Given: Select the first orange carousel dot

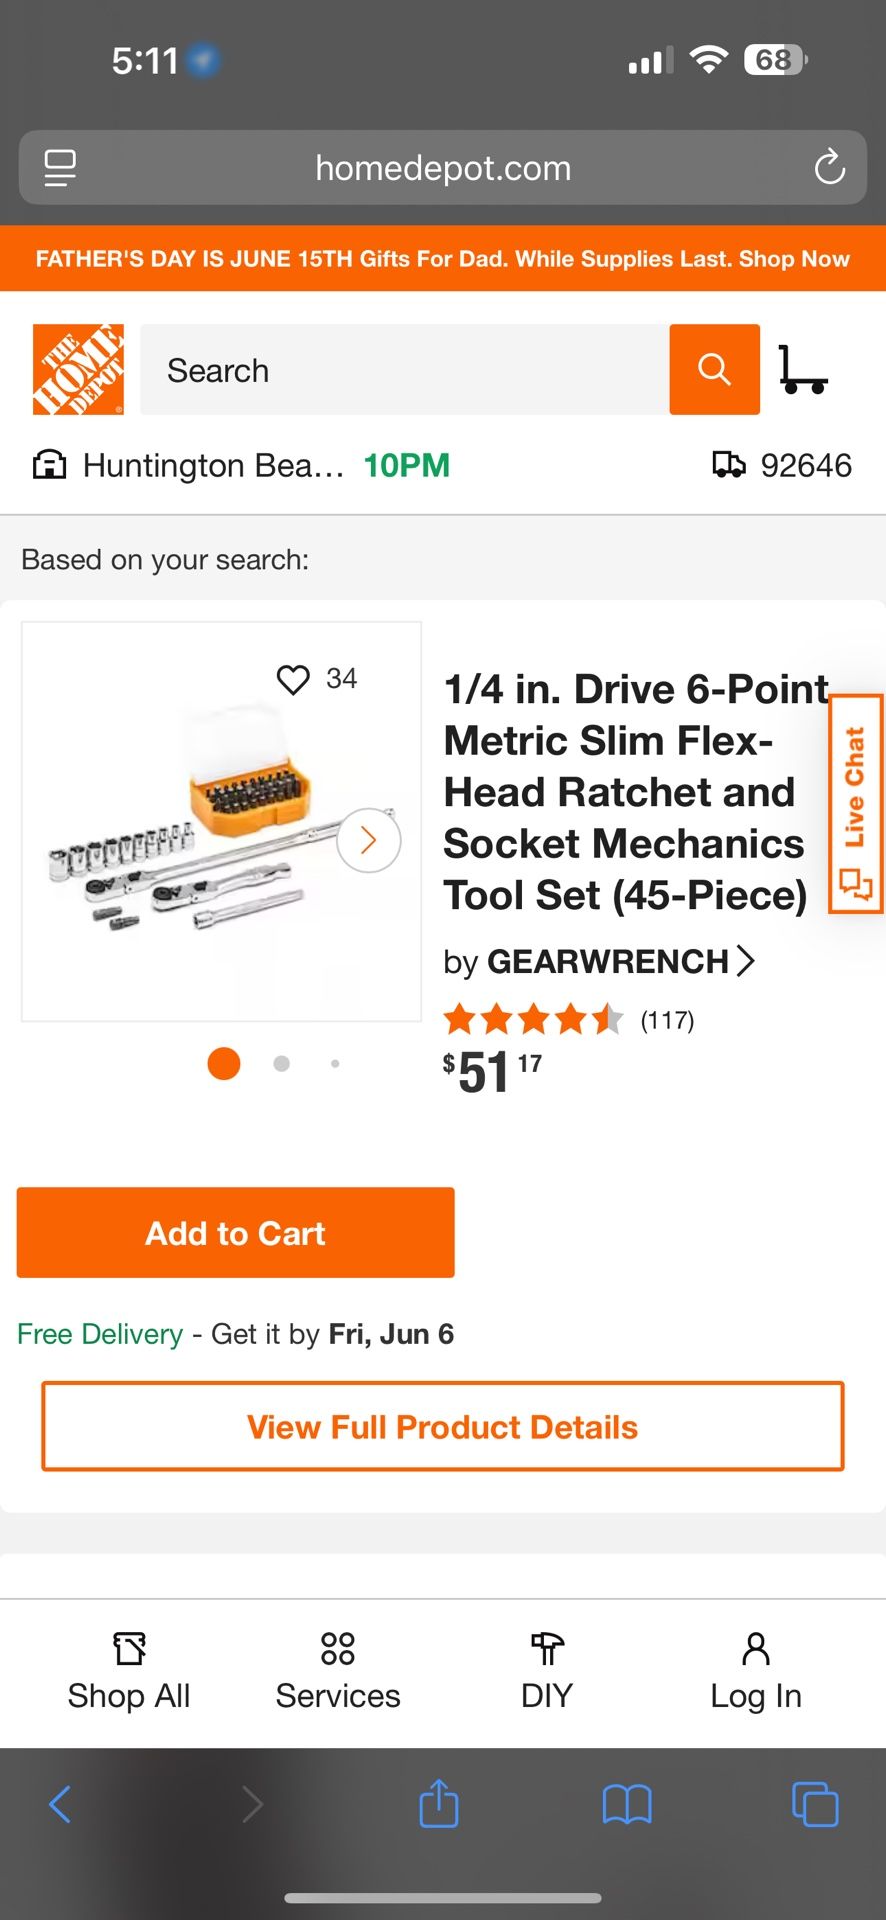Looking at the screenshot, I should point(224,1064).
